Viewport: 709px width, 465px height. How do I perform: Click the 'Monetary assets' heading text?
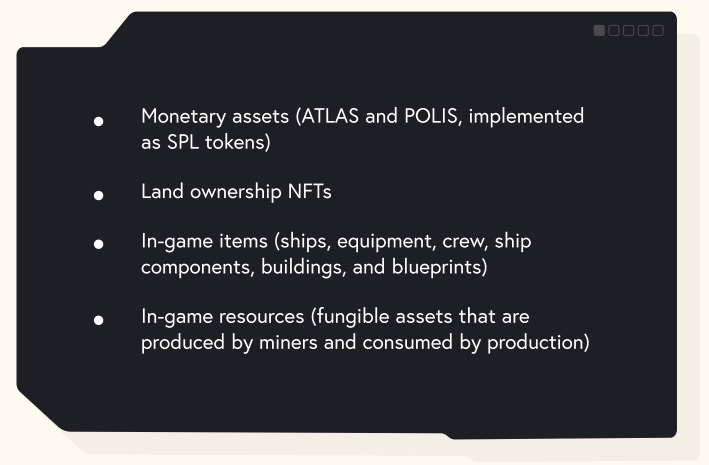tap(213, 116)
